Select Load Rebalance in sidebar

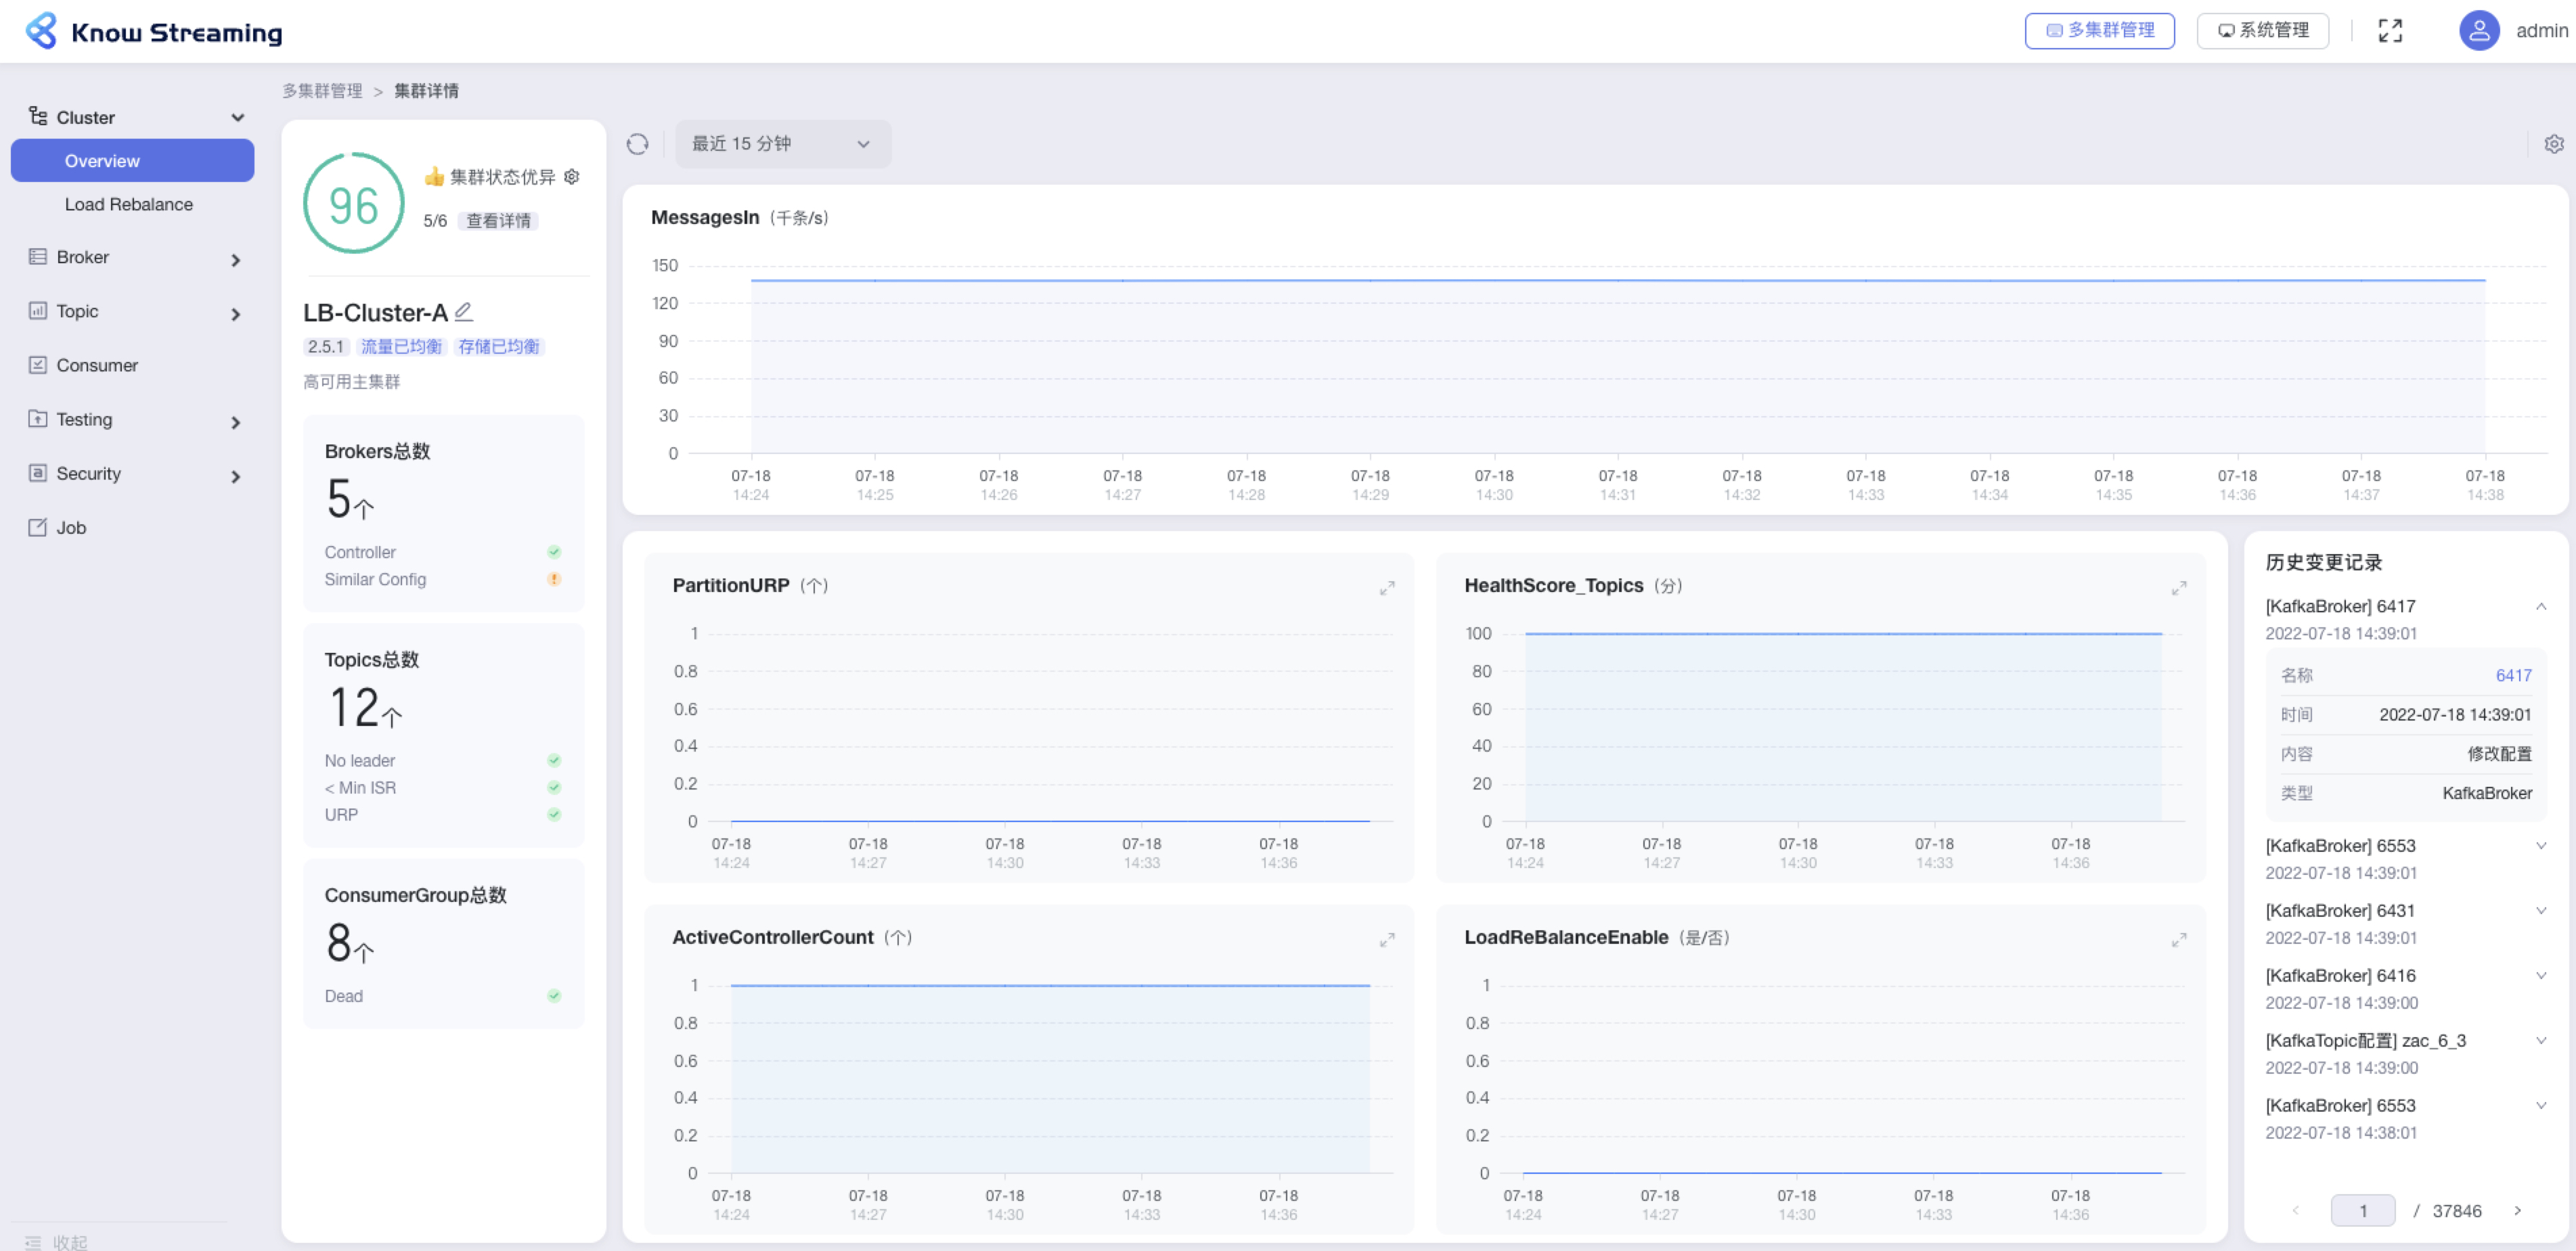coord(129,204)
